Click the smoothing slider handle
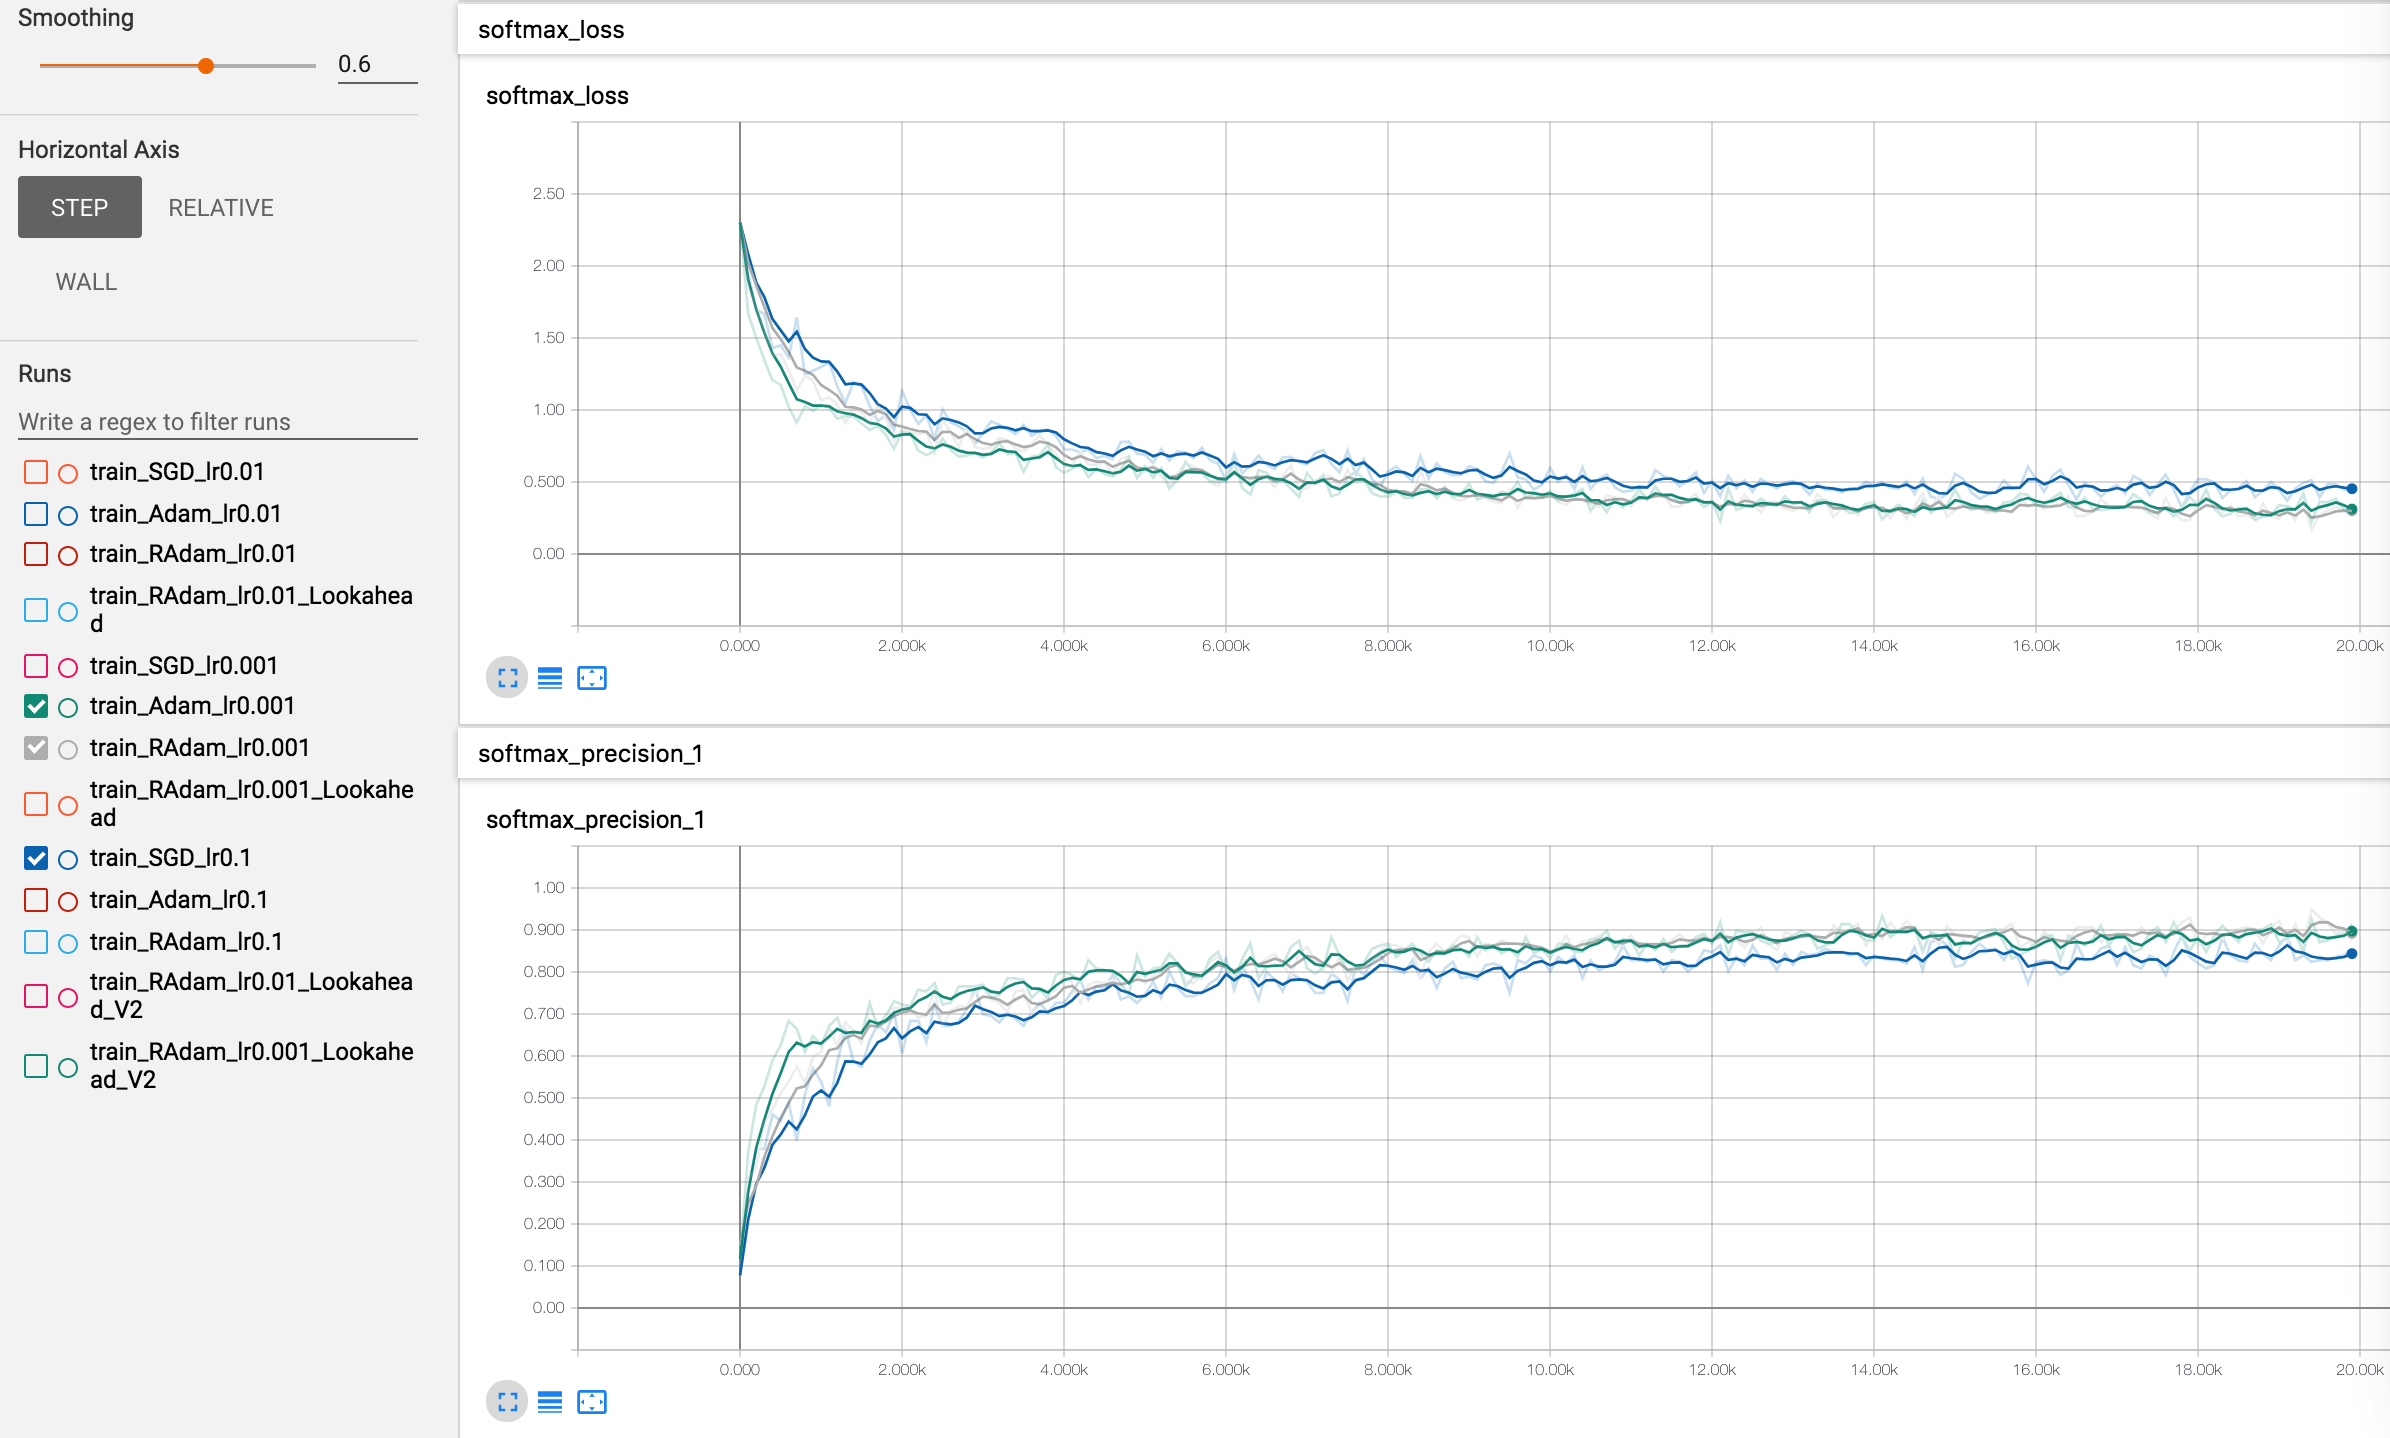The height and width of the screenshot is (1438, 2390). click(x=206, y=66)
